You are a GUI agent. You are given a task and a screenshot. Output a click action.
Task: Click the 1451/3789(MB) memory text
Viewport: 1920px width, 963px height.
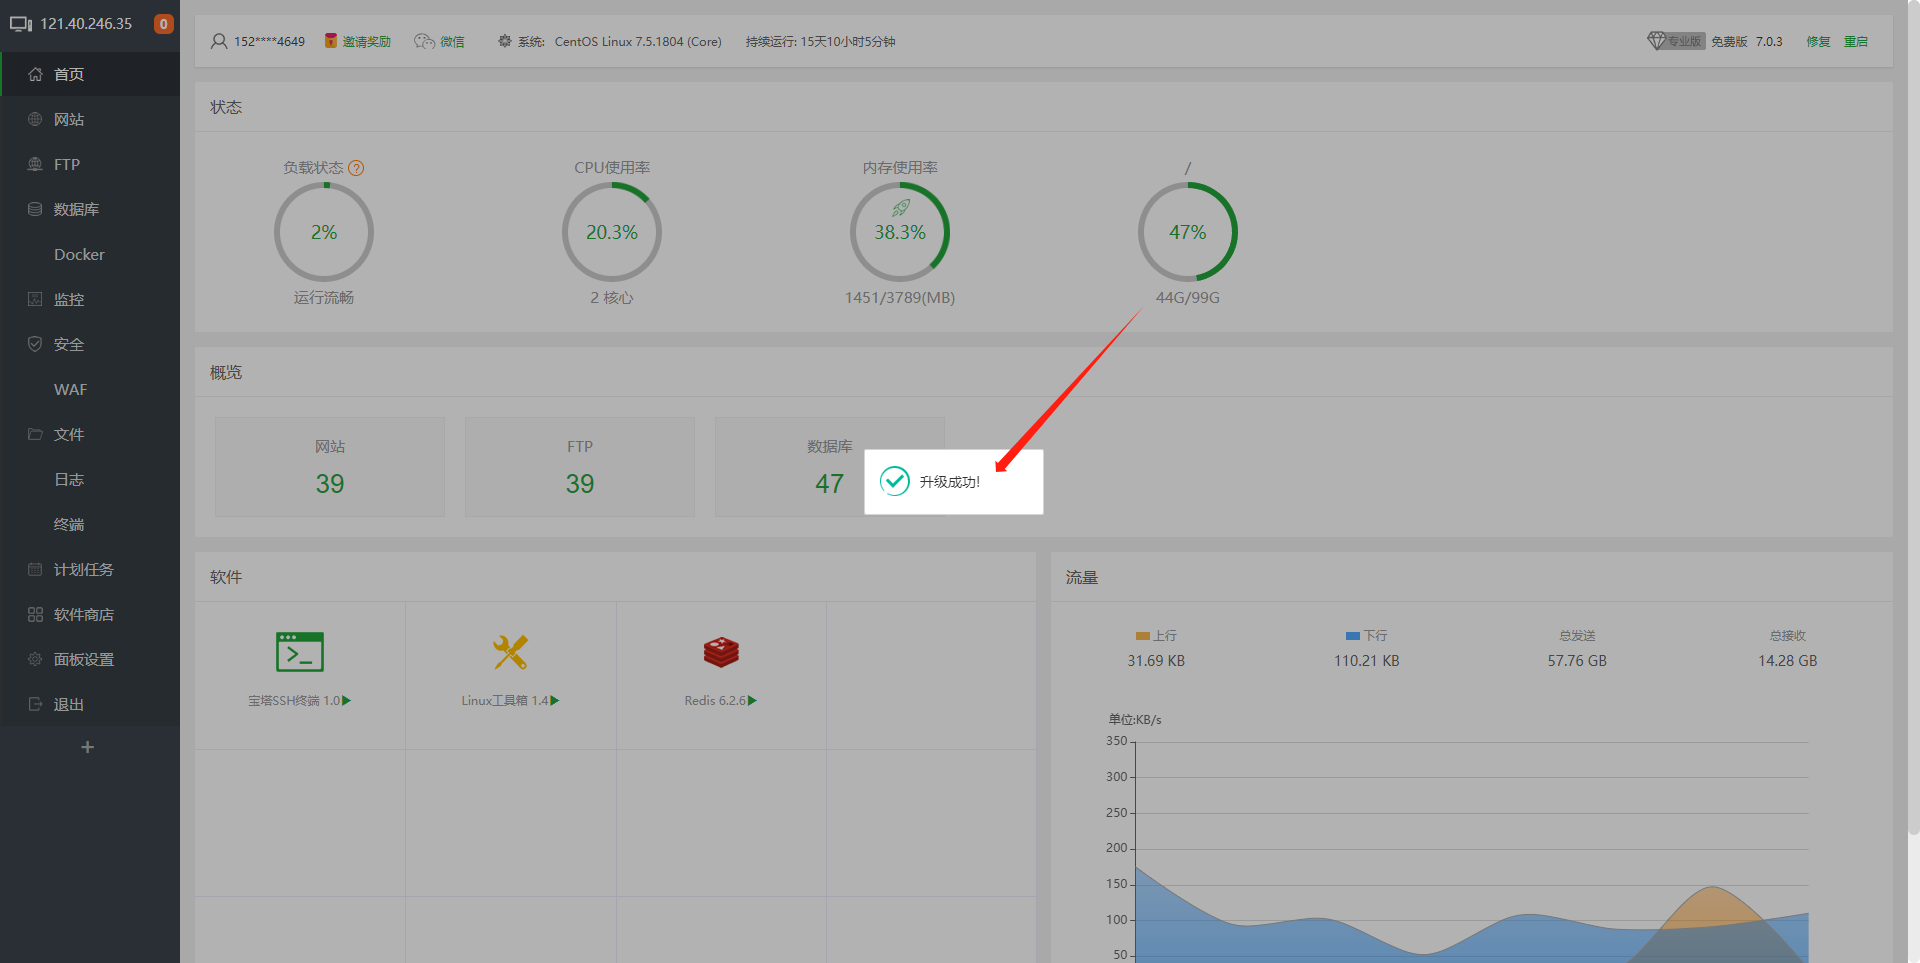(900, 298)
